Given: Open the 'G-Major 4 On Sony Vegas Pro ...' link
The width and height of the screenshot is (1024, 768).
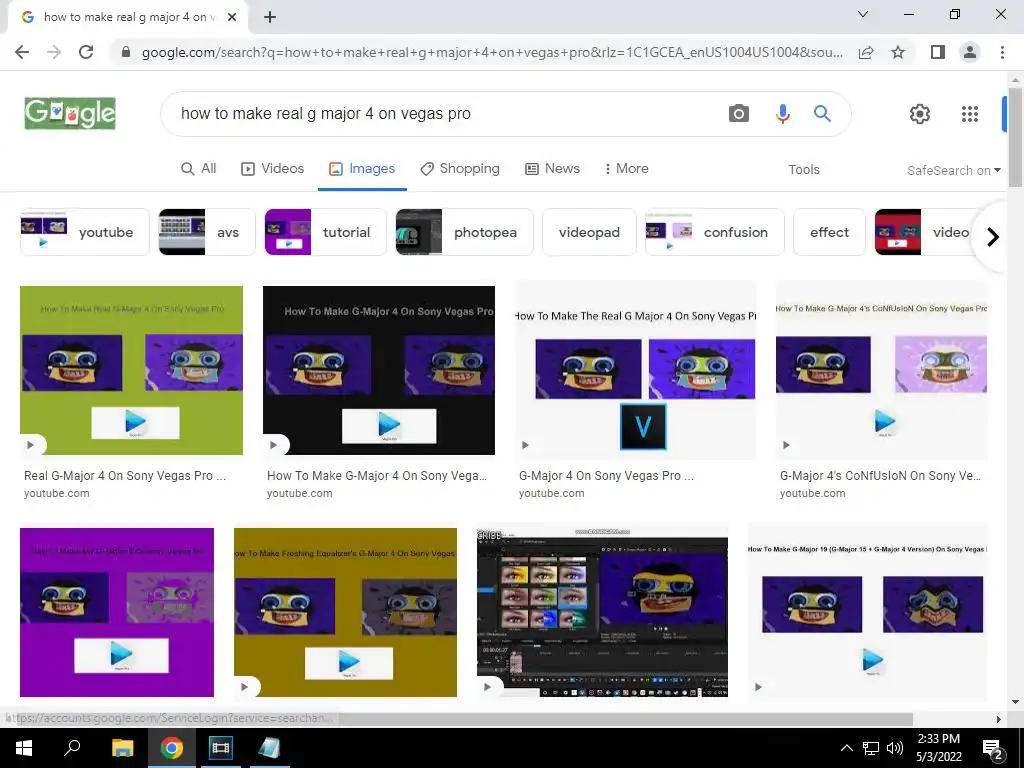Looking at the screenshot, I should (606, 476).
